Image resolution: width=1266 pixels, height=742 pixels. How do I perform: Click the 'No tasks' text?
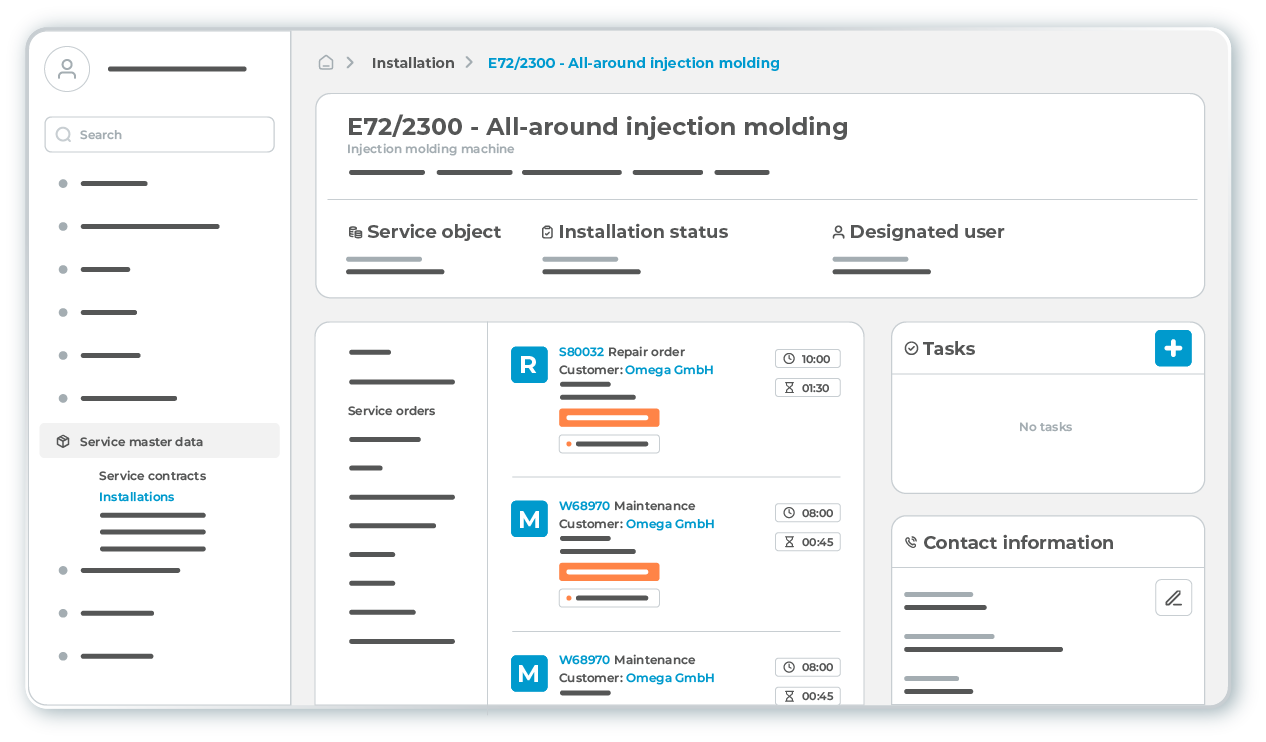(x=1045, y=427)
